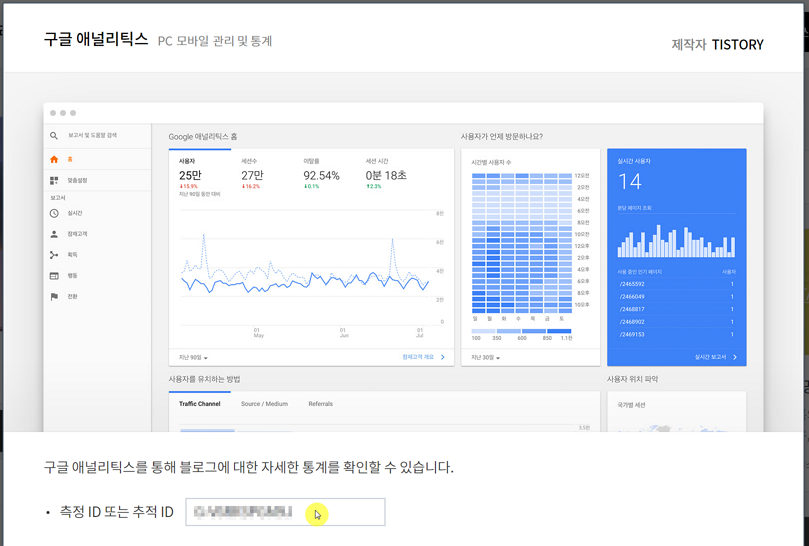Viewport: 809px width, 546px height.
Task: Click the measurement ID or tracking ID input field
Action: click(285, 512)
